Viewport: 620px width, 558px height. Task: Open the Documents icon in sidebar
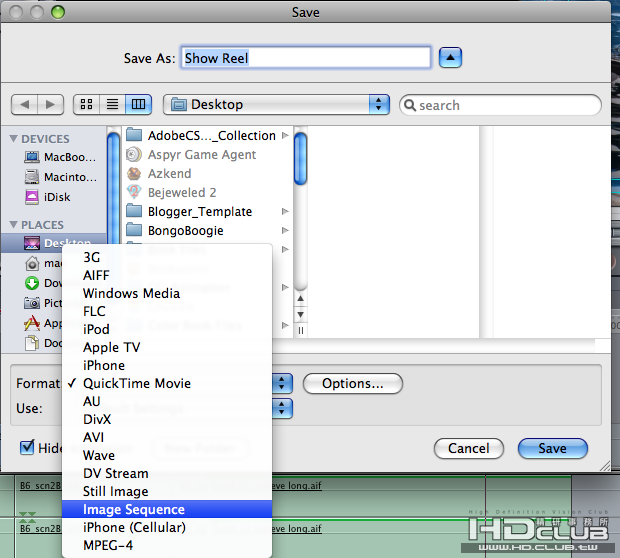click(32, 343)
